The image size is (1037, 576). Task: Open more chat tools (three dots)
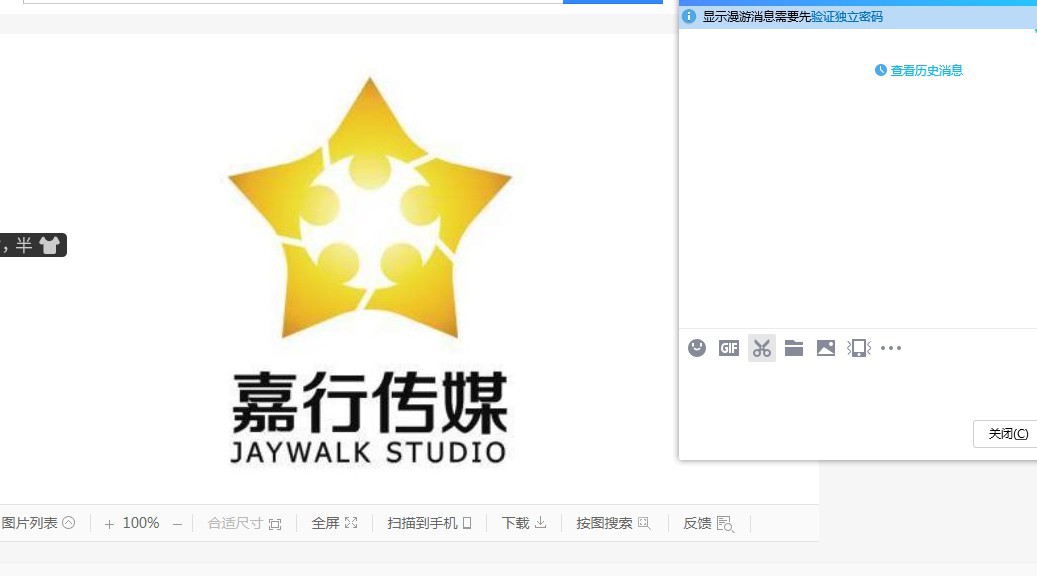[x=891, y=348]
